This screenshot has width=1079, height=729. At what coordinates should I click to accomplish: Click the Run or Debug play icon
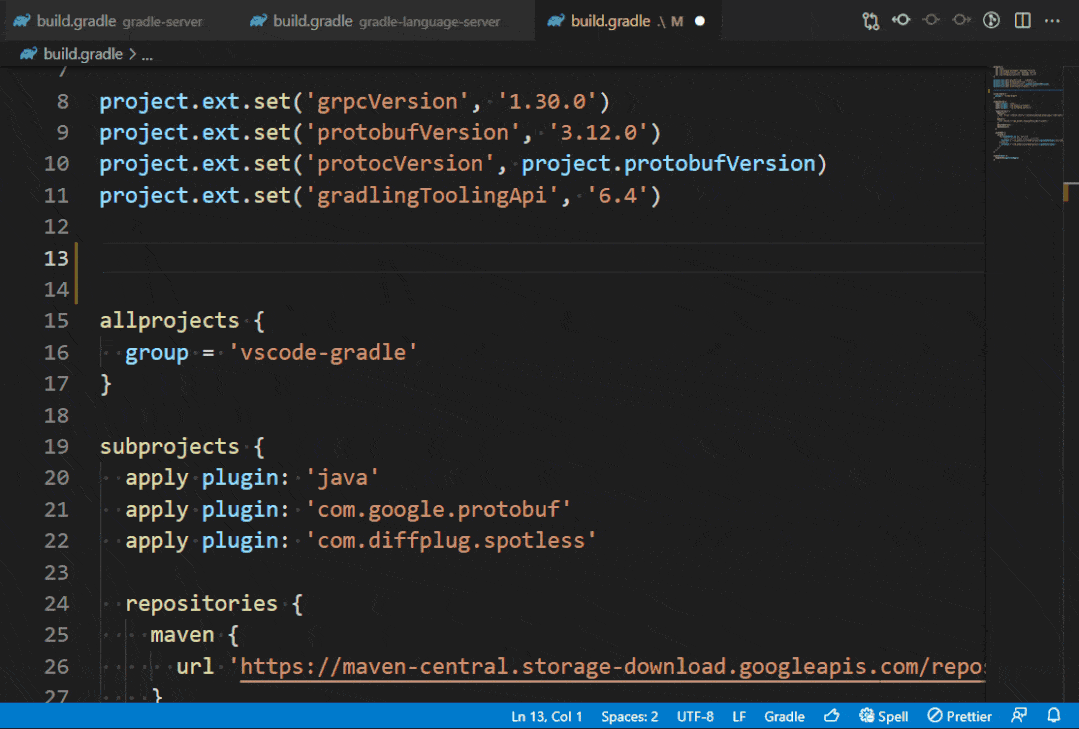tap(991, 20)
